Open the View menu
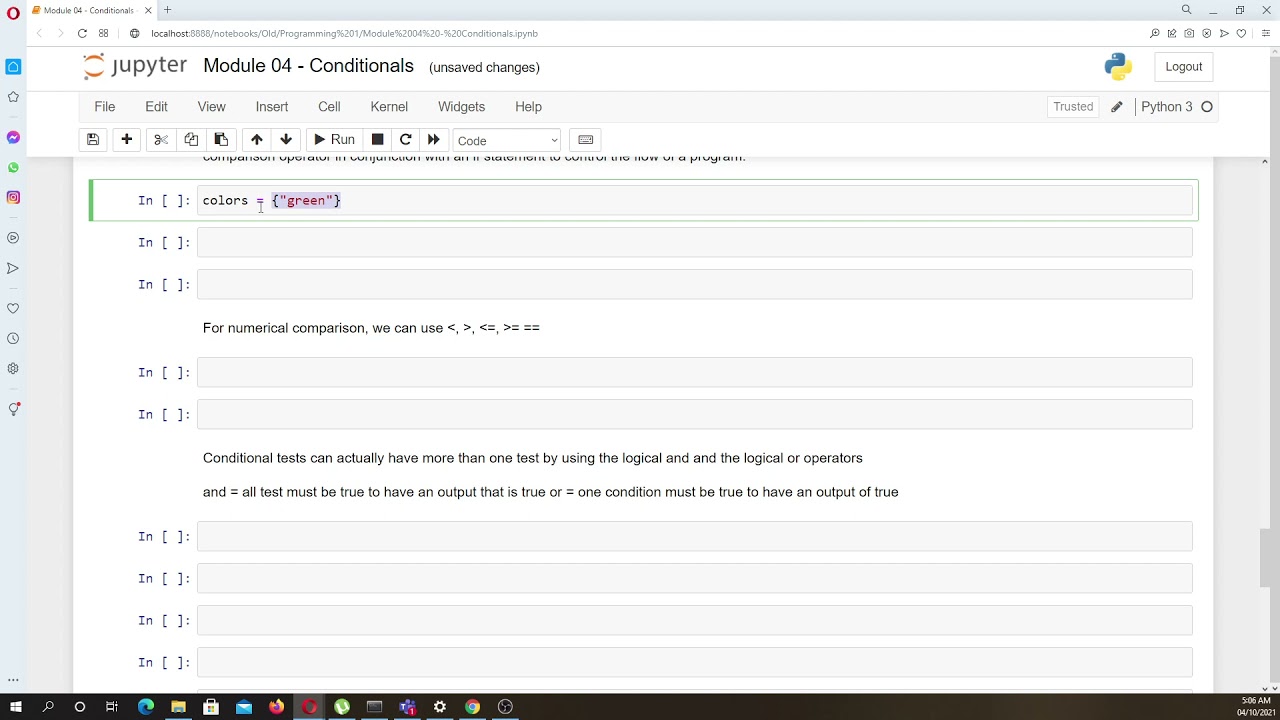This screenshot has height=720, width=1280. 211,107
